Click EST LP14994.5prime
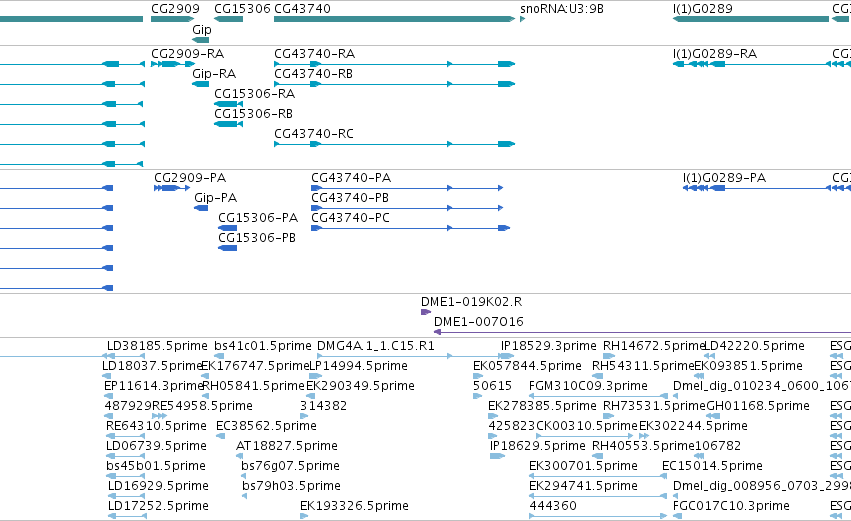Image resolution: width=851 pixels, height=521 pixels. pos(358,366)
